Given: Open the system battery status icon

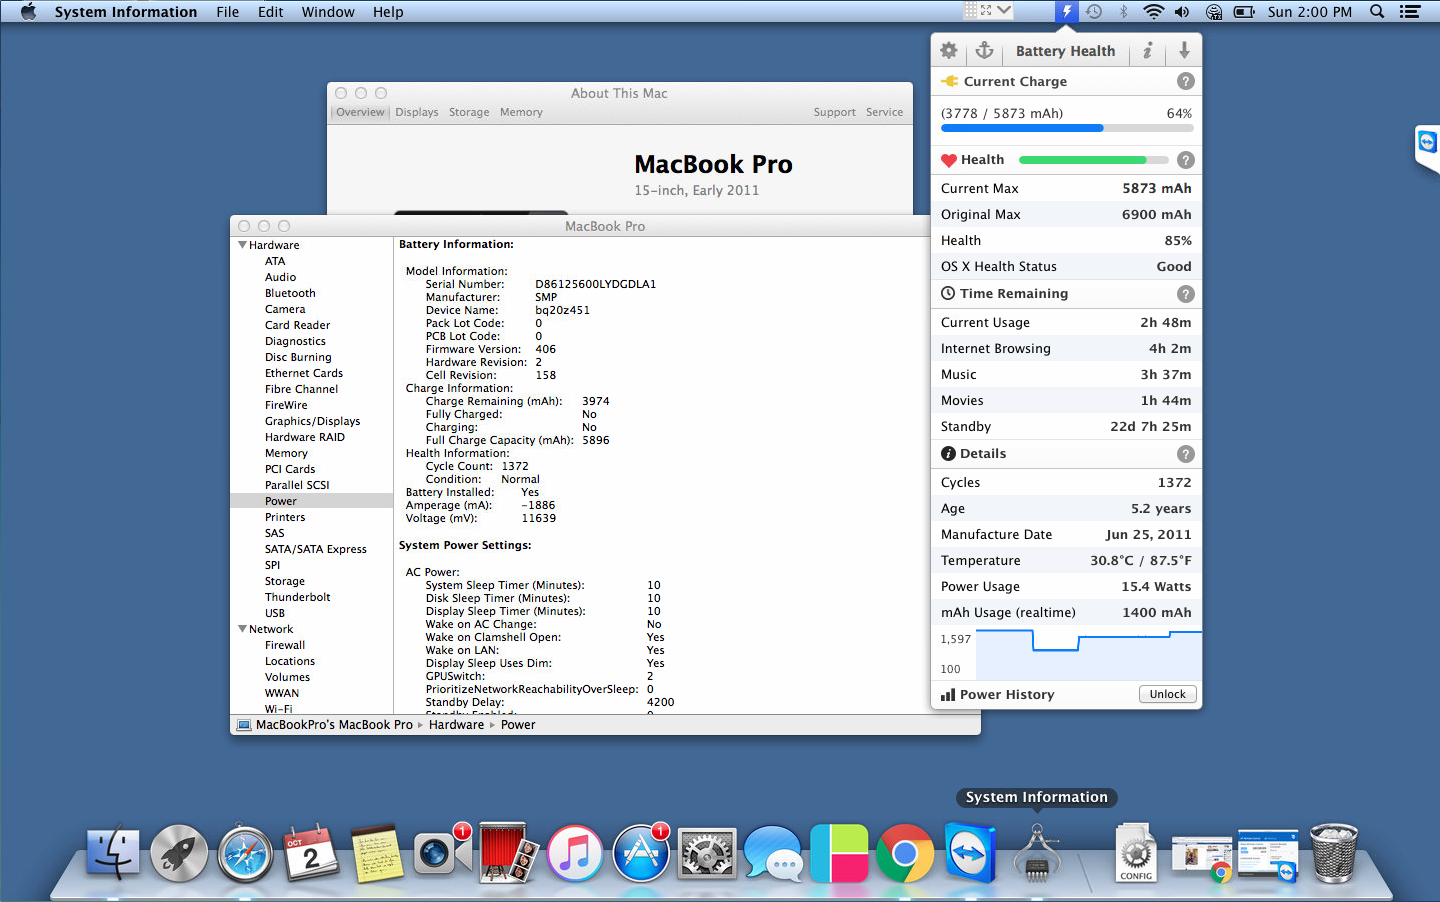Looking at the screenshot, I should (1244, 12).
